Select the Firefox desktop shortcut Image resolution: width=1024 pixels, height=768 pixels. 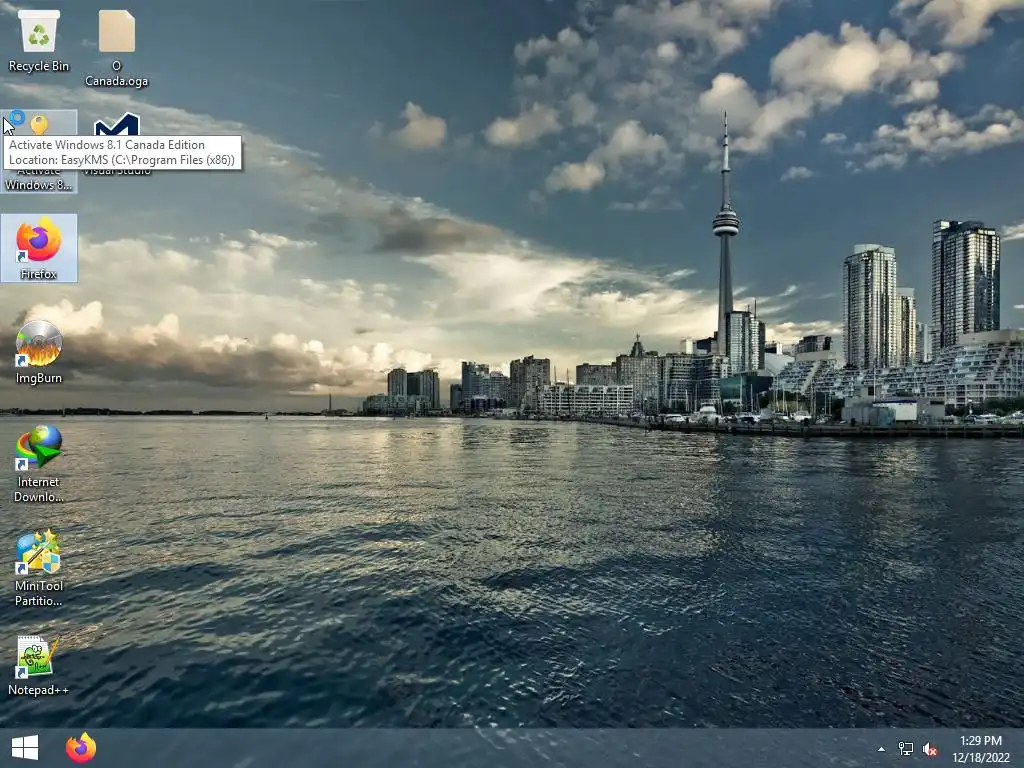coord(39,248)
